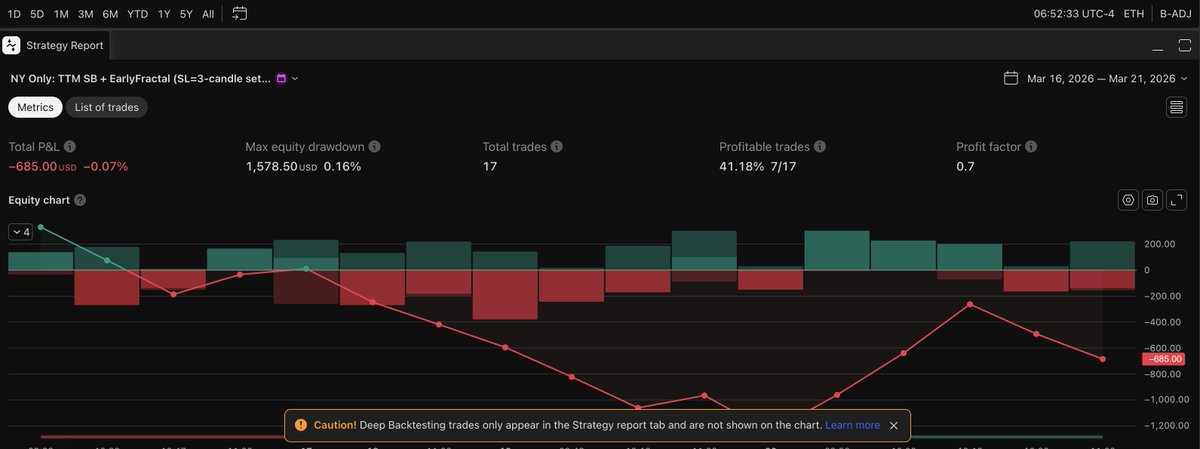Switch to the Metrics tab
The width and height of the screenshot is (1200, 449).
point(36,107)
